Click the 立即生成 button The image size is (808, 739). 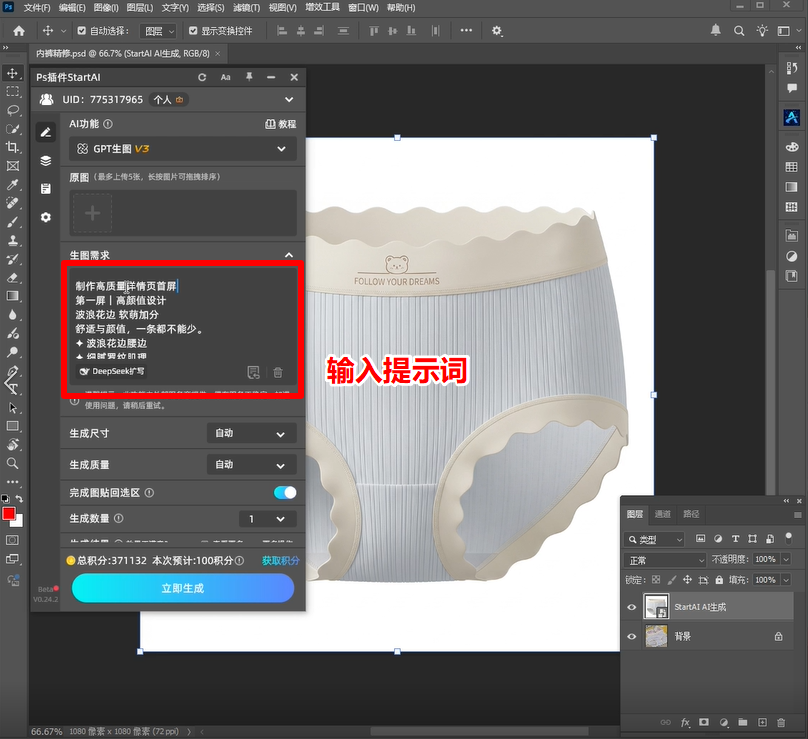(x=183, y=588)
